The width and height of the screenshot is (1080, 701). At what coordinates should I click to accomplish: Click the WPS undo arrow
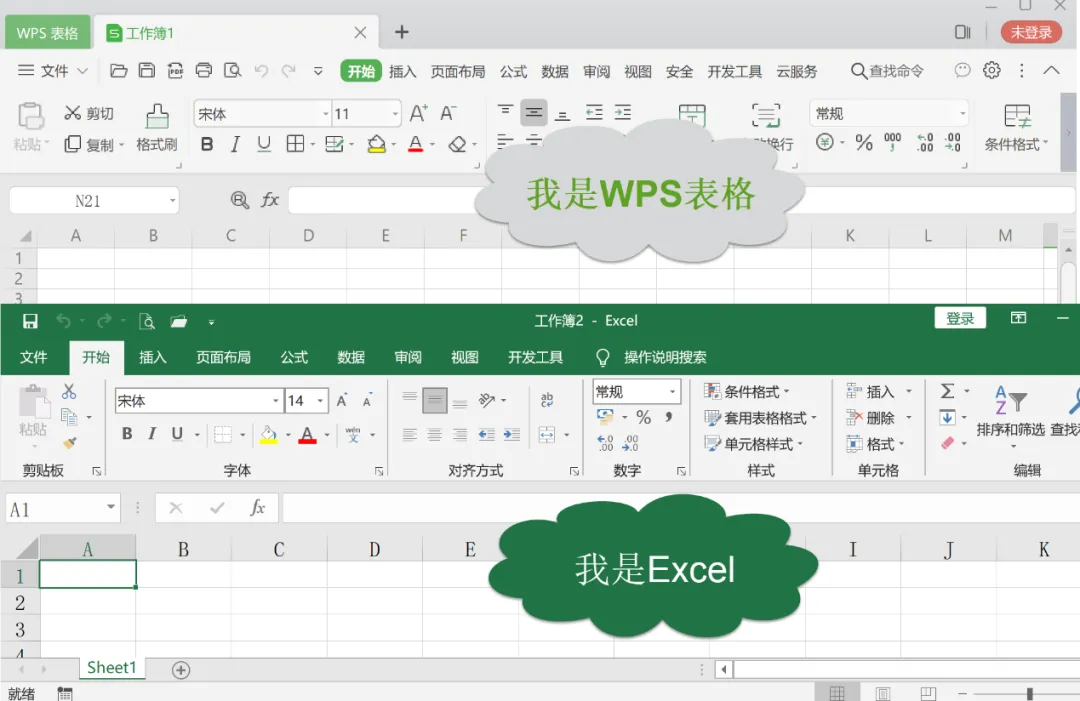261,70
